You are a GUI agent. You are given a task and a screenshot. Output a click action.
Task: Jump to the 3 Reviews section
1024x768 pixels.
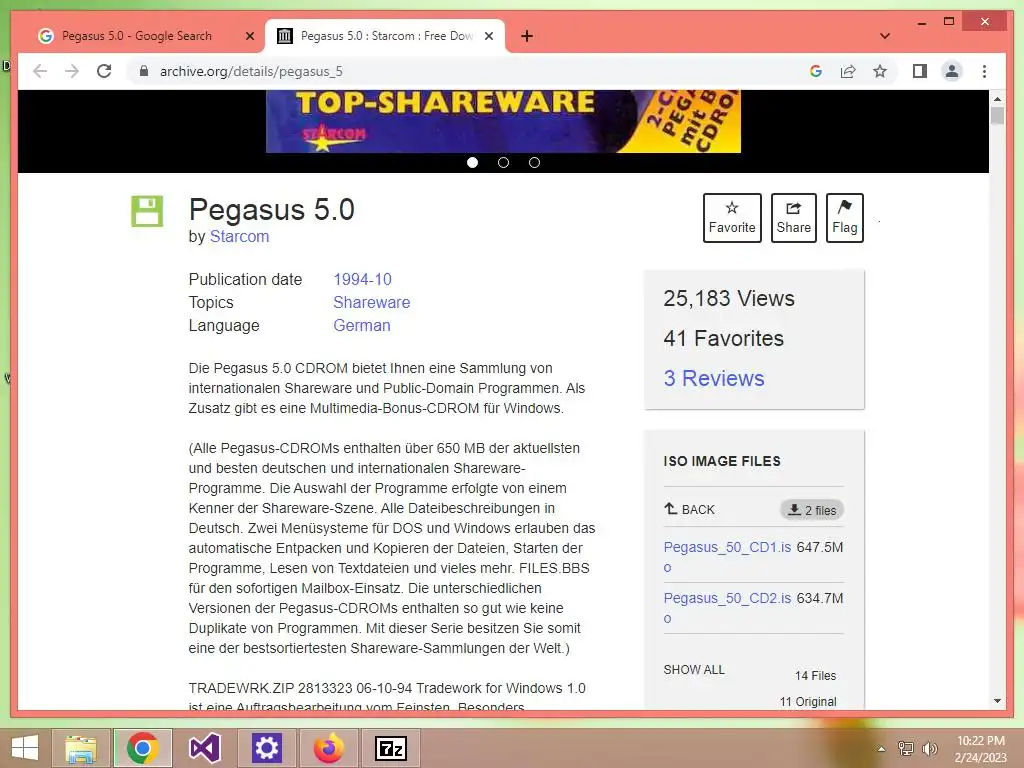point(714,378)
